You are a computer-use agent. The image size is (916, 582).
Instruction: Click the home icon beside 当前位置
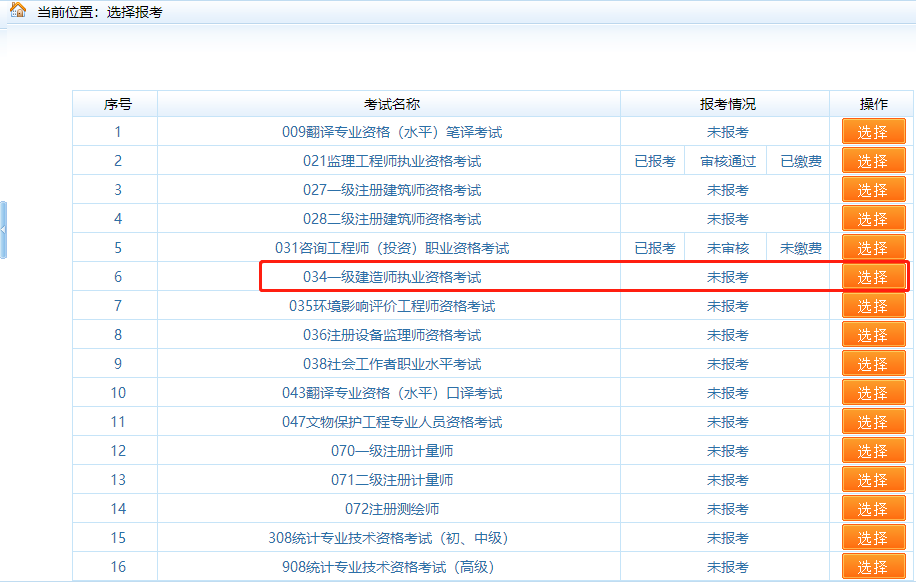[17, 11]
